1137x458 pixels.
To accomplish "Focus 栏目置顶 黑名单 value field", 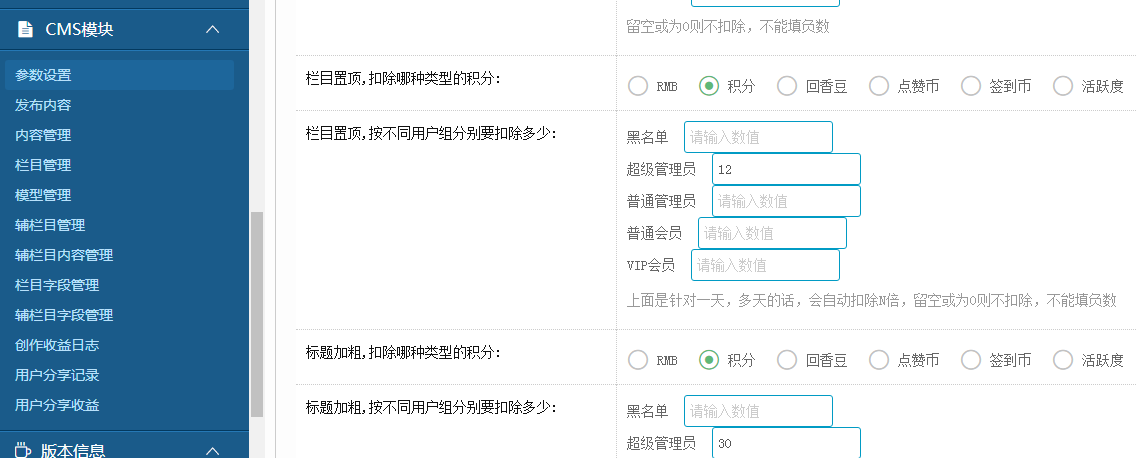I will point(758,137).
